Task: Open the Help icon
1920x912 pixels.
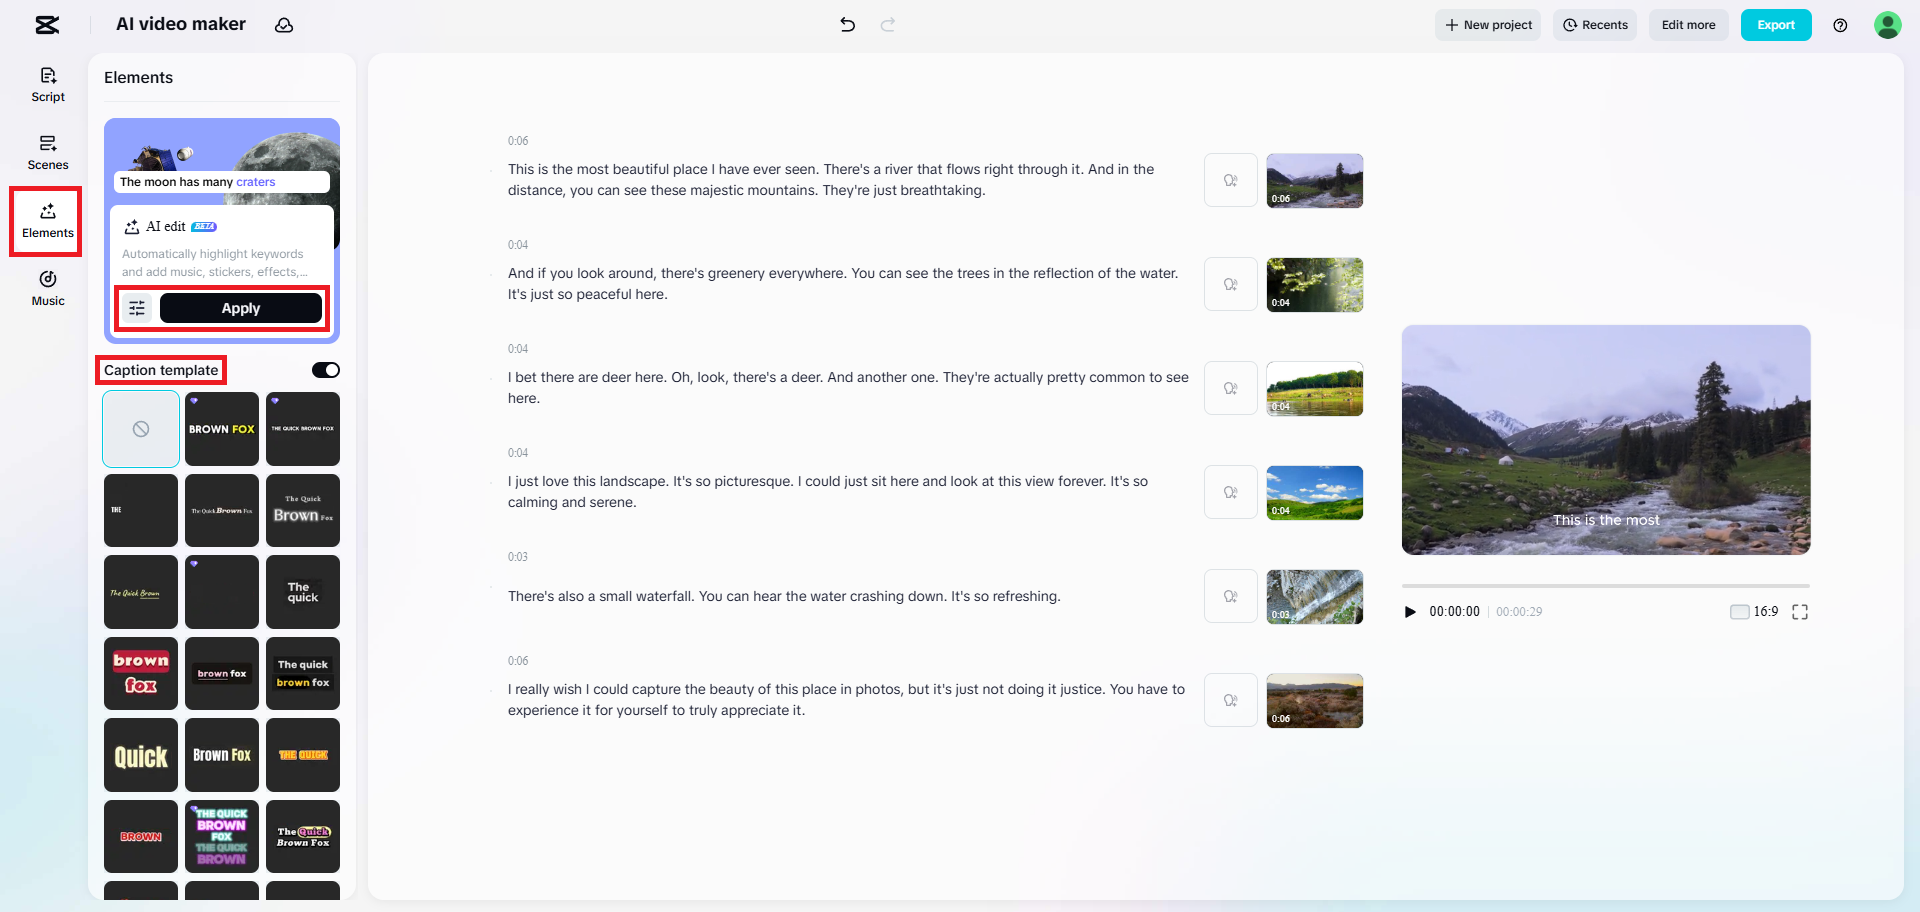Action: (1840, 24)
